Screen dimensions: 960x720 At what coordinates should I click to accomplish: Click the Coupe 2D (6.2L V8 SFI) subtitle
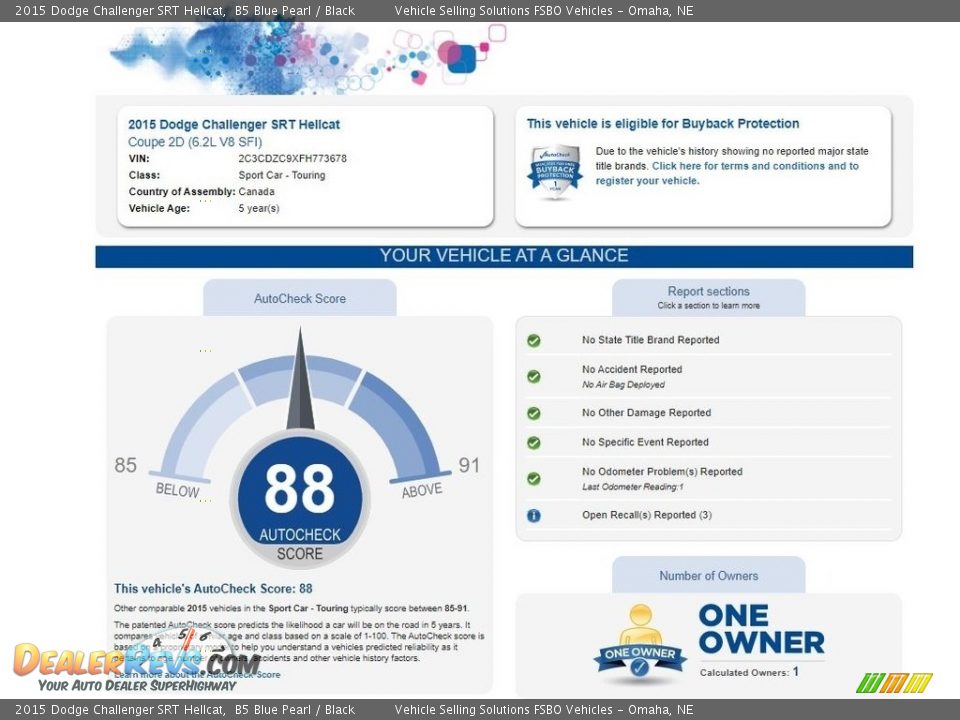click(195, 142)
